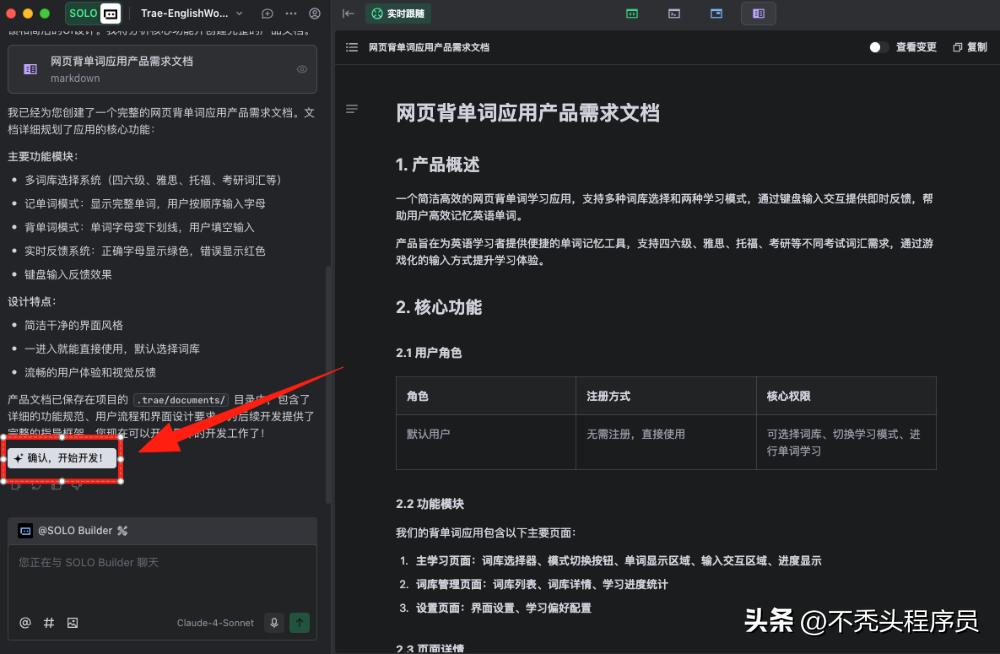Select the highlighted document view icon
Screen dimensions: 1000x654
759,13
